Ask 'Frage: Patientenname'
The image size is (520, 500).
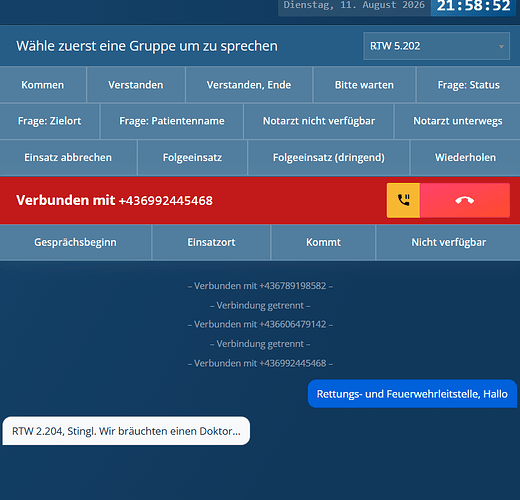pos(172,121)
